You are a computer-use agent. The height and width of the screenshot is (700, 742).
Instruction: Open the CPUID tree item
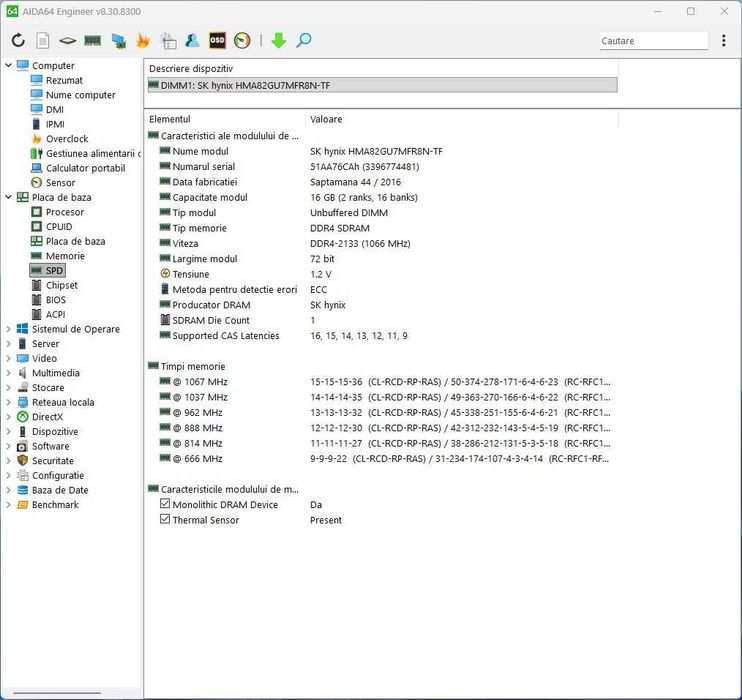(x=59, y=227)
